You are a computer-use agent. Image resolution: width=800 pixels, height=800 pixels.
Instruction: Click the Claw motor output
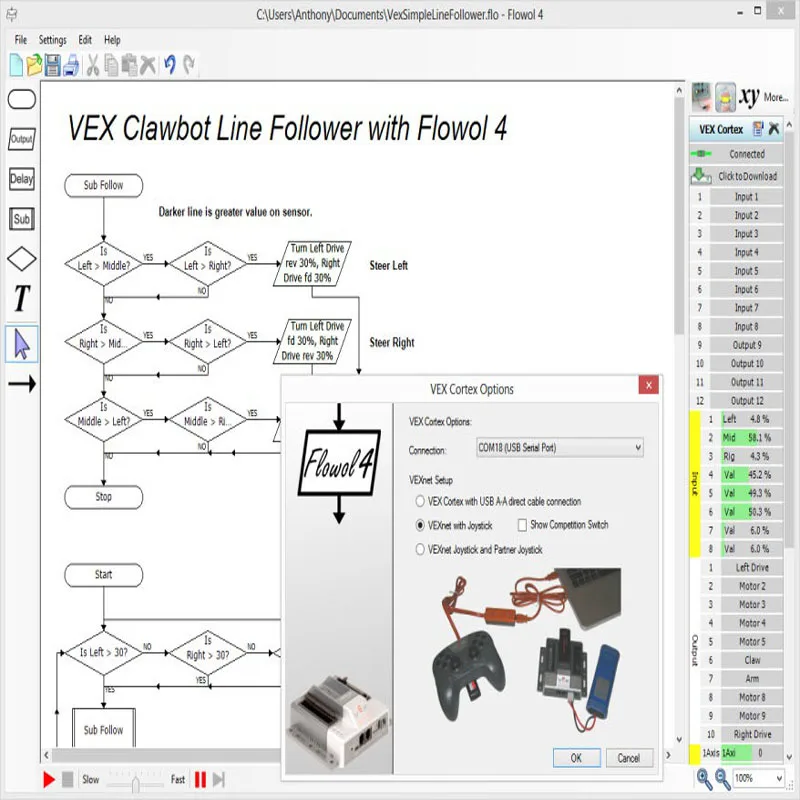pos(752,660)
